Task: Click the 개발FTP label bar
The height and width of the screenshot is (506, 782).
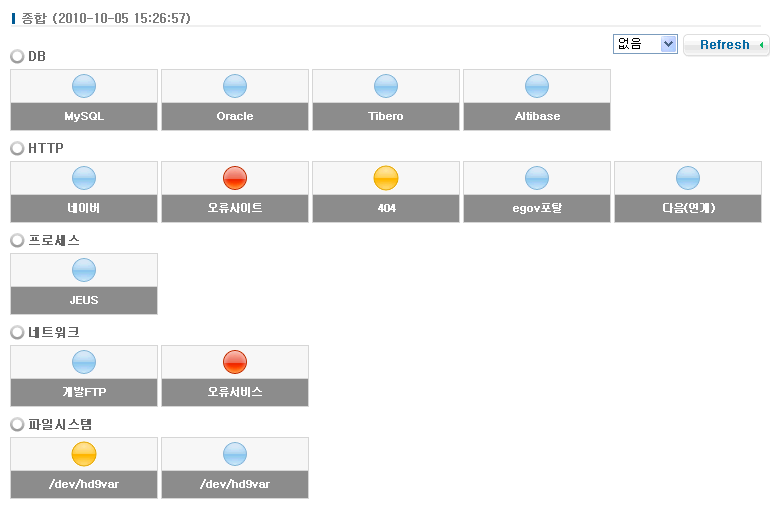Action: [x=84, y=392]
